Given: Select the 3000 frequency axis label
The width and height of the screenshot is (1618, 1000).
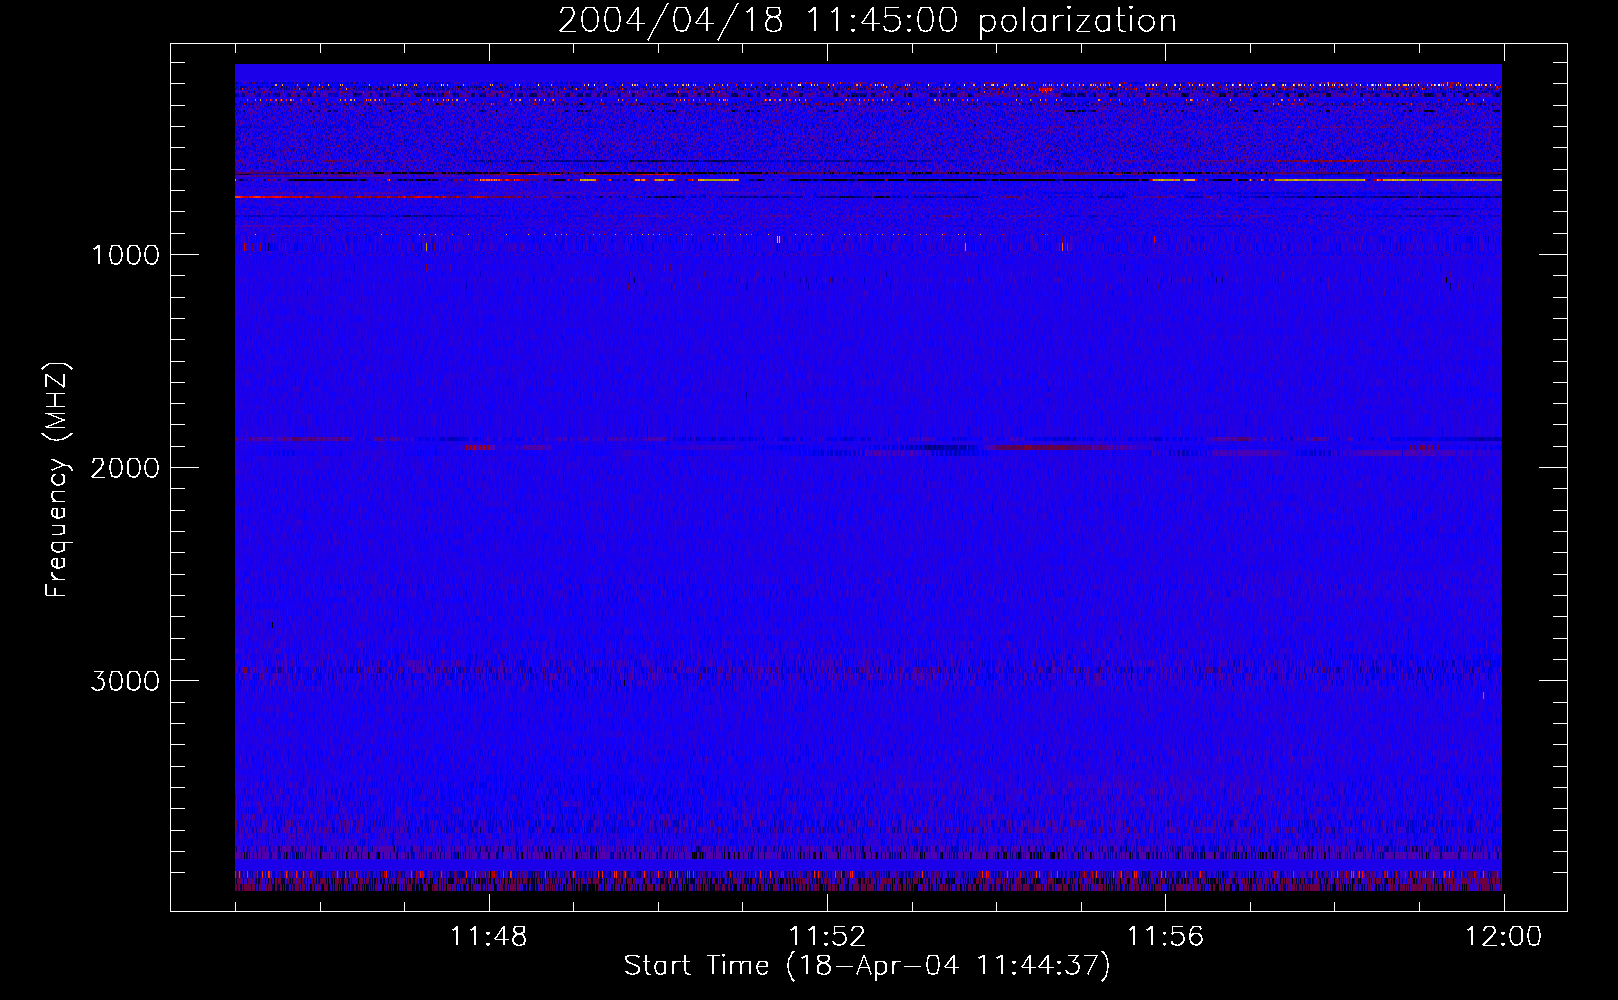Looking at the screenshot, I should click(x=125, y=681).
